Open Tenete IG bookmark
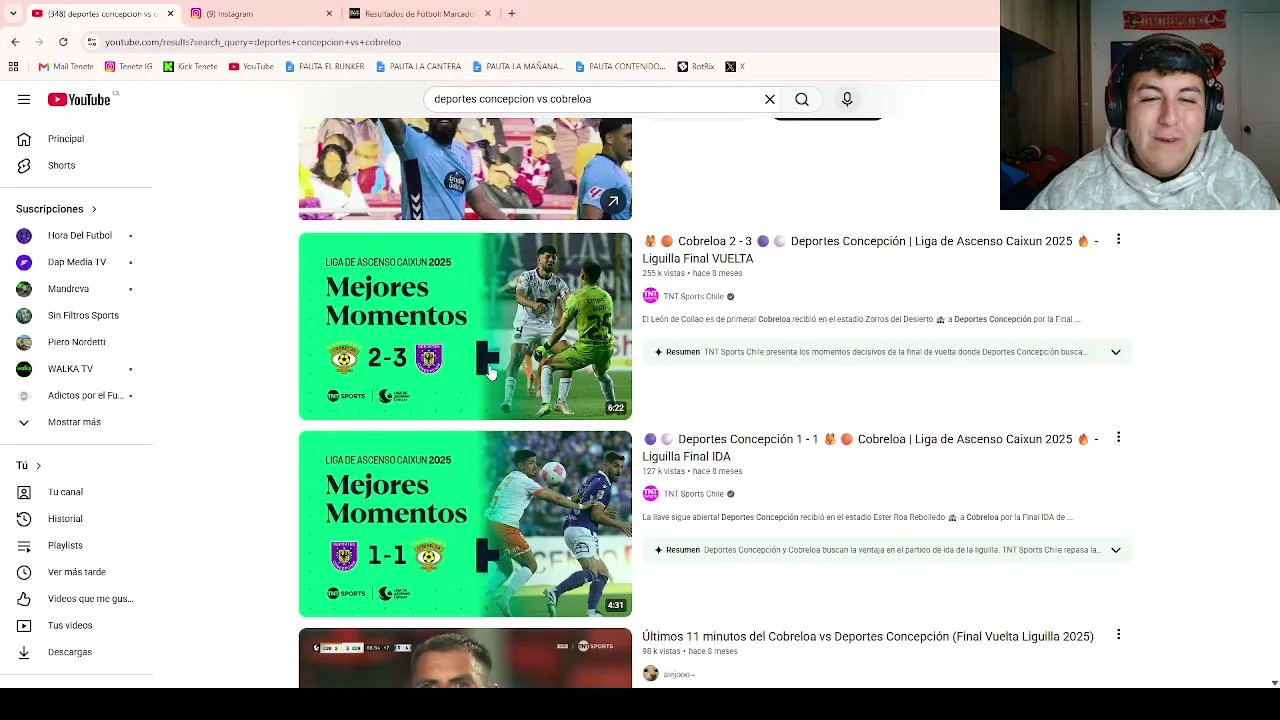Screen dimensions: 1280x720 pos(129,67)
